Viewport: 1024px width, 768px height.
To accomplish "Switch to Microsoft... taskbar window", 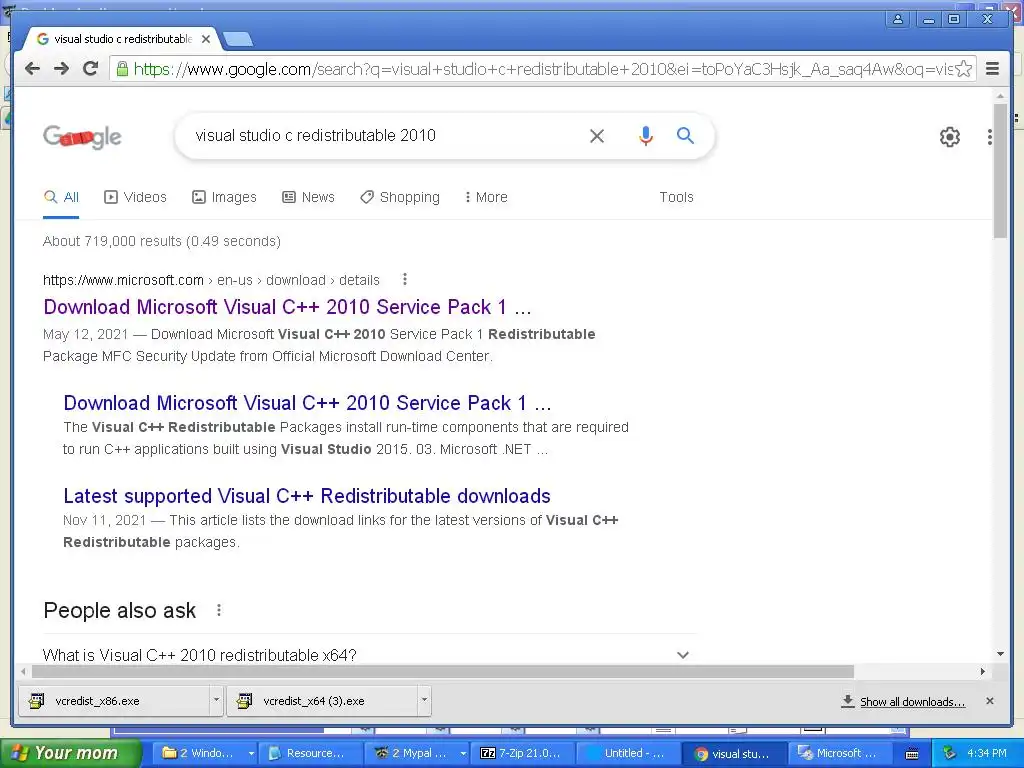I will 841,753.
